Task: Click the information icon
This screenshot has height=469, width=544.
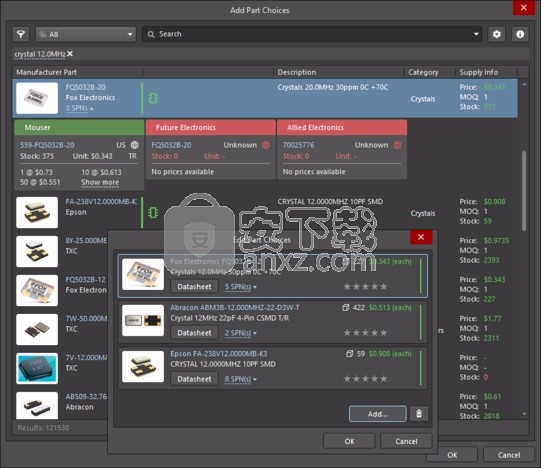Action: coord(520,34)
